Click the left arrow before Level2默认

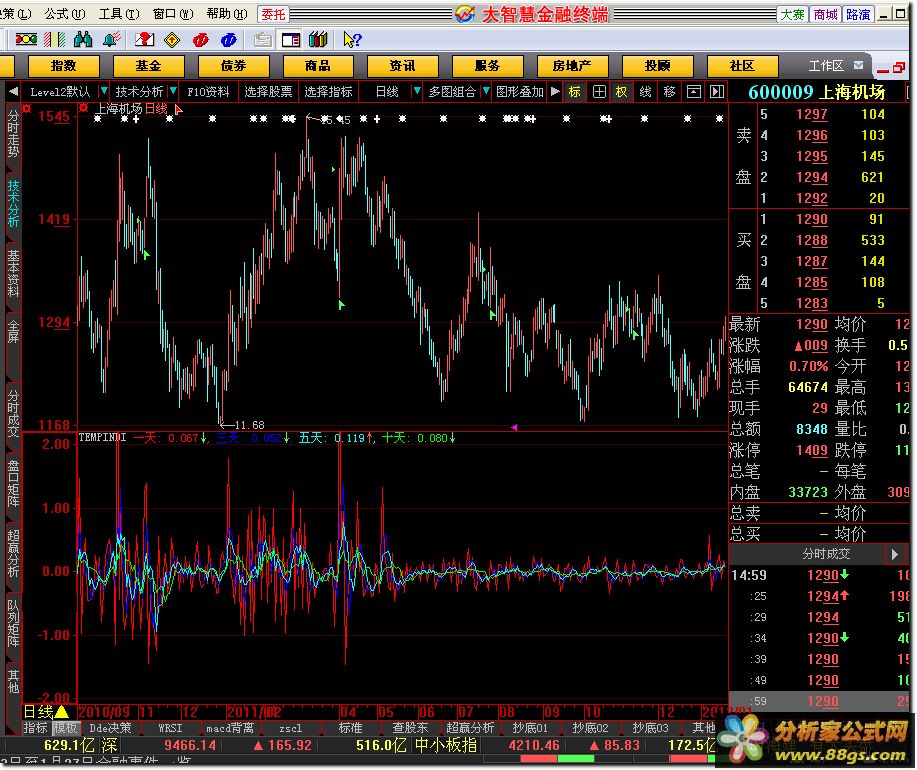(13, 91)
